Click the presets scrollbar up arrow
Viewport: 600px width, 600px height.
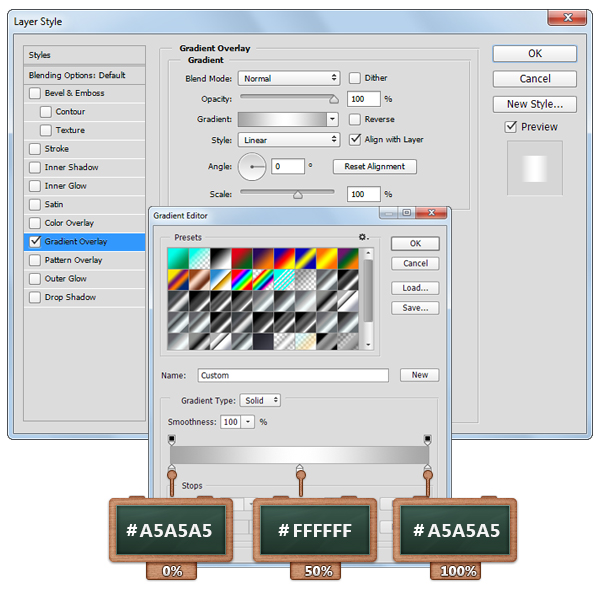tap(368, 253)
